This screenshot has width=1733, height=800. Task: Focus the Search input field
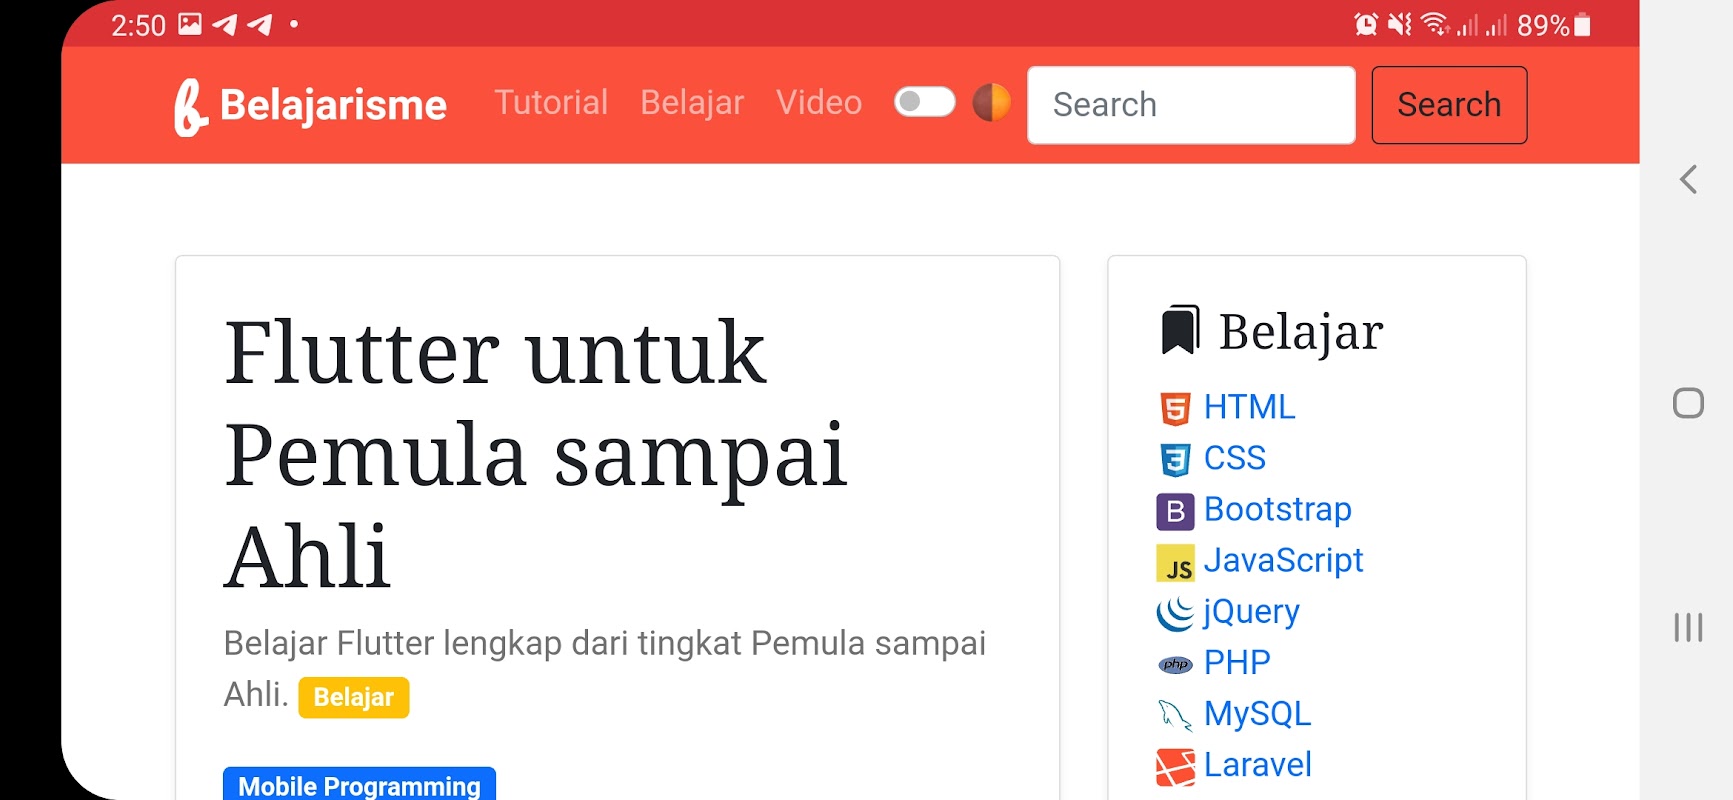click(x=1191, y=105)
